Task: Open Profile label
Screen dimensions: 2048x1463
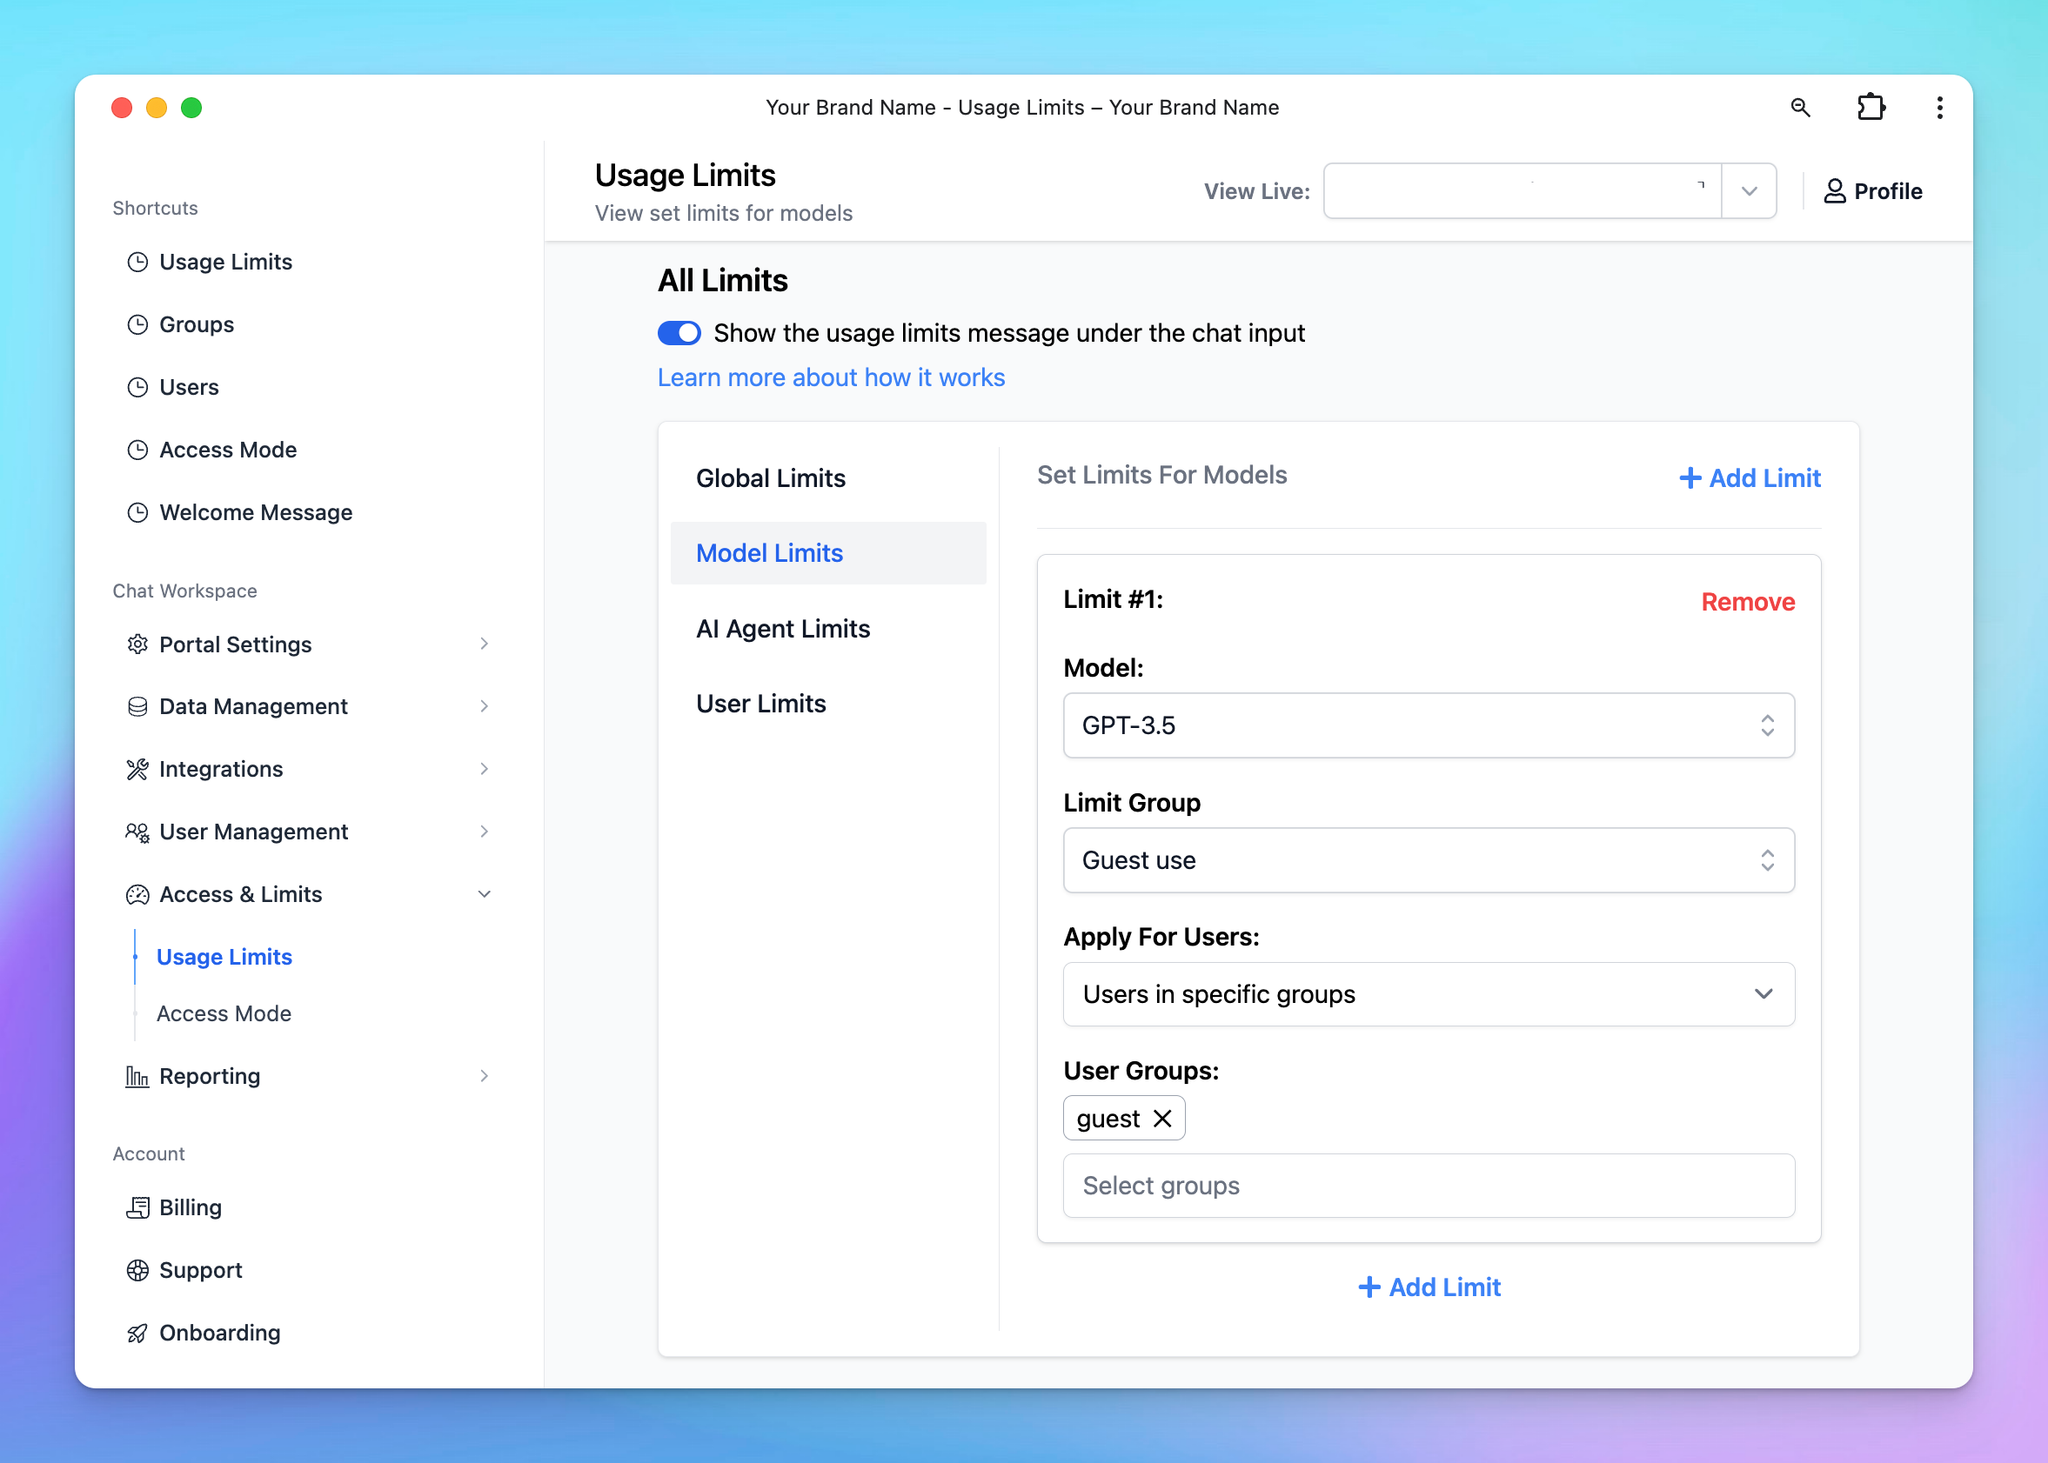Action: click(x=1888, y=191)
